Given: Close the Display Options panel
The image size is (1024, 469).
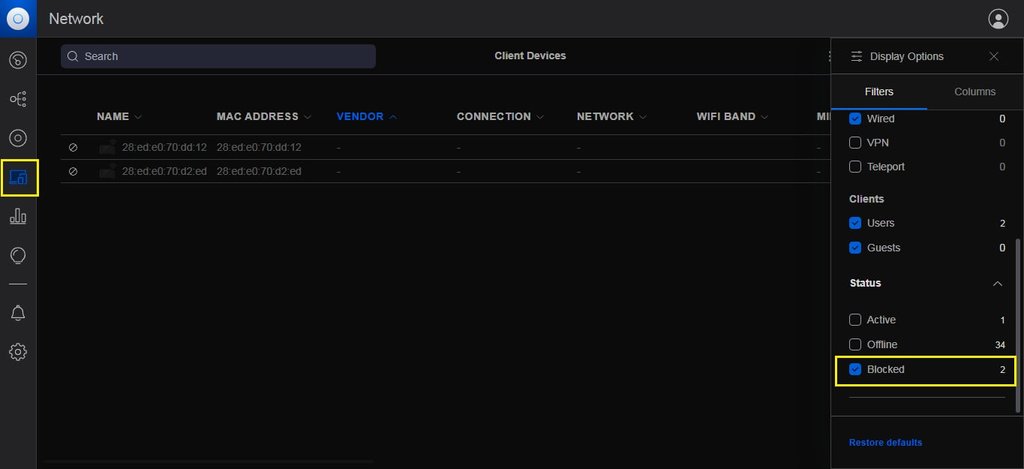Looking at the screenshot, I should point(994,57).
